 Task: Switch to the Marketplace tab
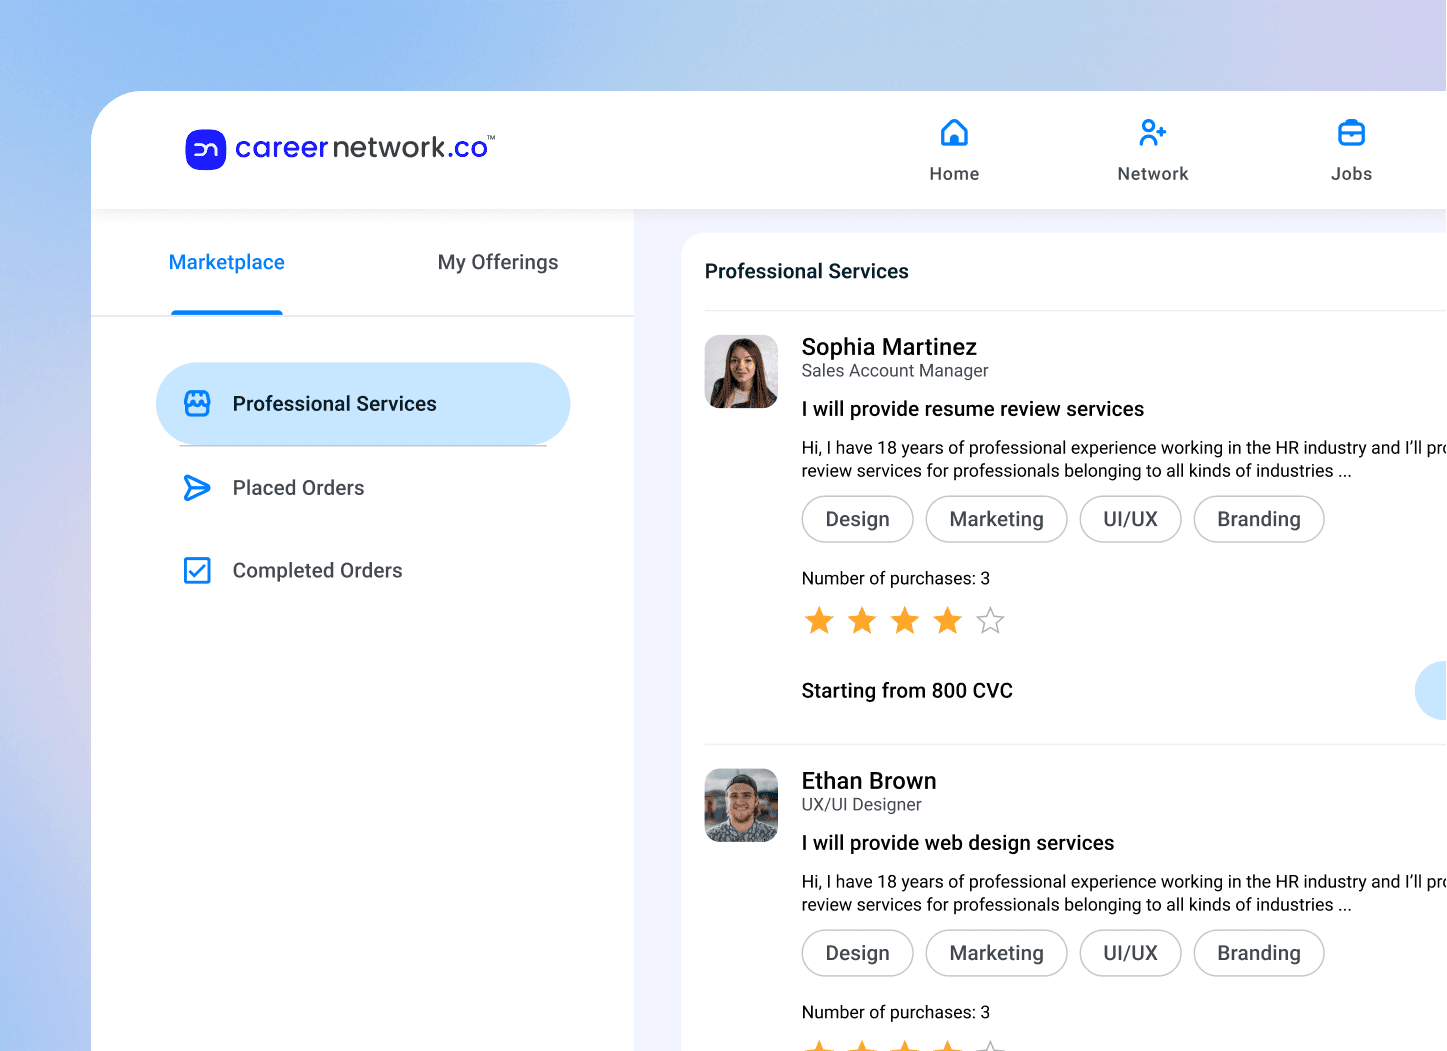(x=227, y=262)
